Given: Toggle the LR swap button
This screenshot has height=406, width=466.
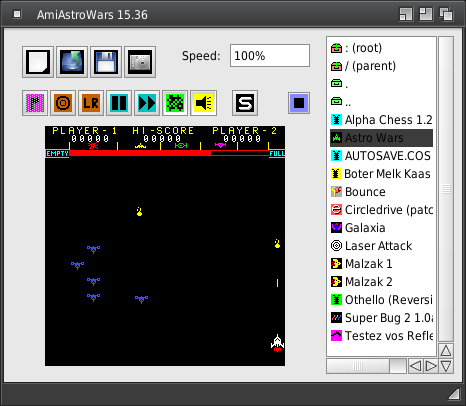Looking at the screenshot, I should point(91,103).
